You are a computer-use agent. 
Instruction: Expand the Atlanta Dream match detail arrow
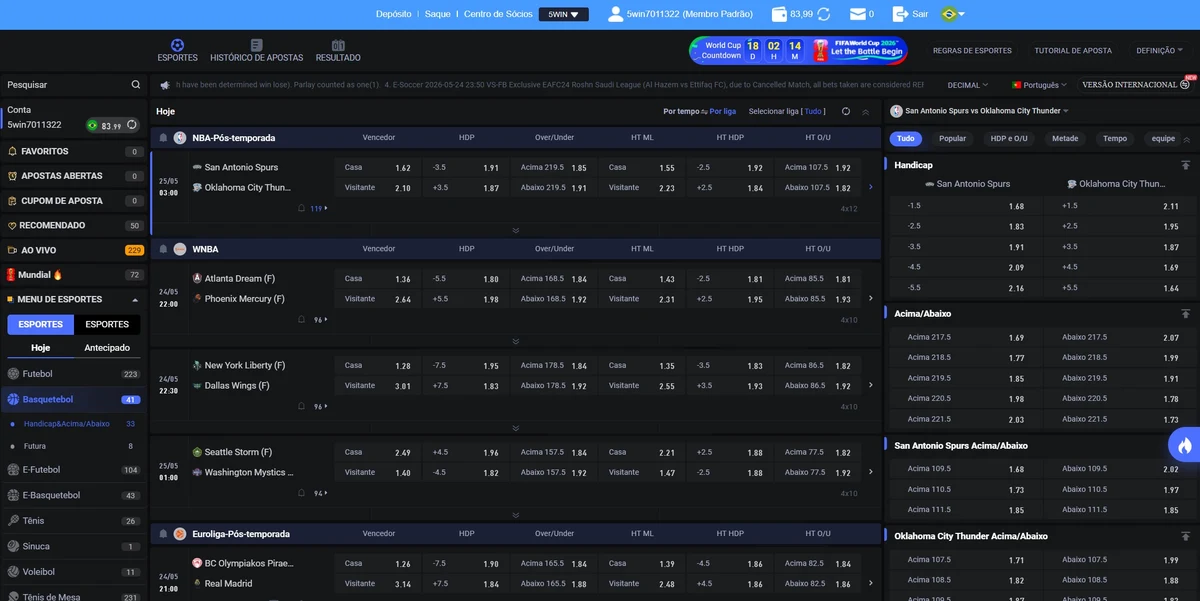click(x=871, y=298)
